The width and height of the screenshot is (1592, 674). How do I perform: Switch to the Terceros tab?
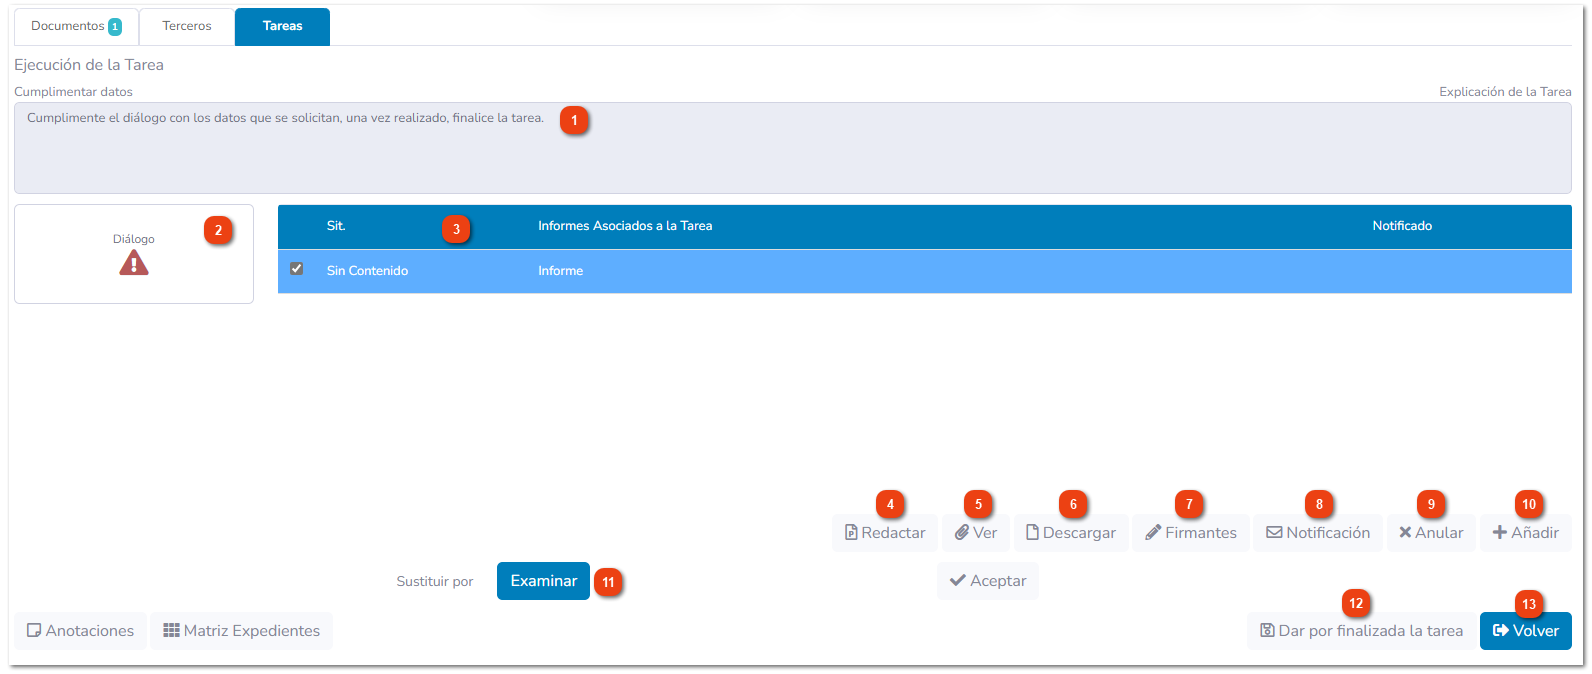coord(187,26)
